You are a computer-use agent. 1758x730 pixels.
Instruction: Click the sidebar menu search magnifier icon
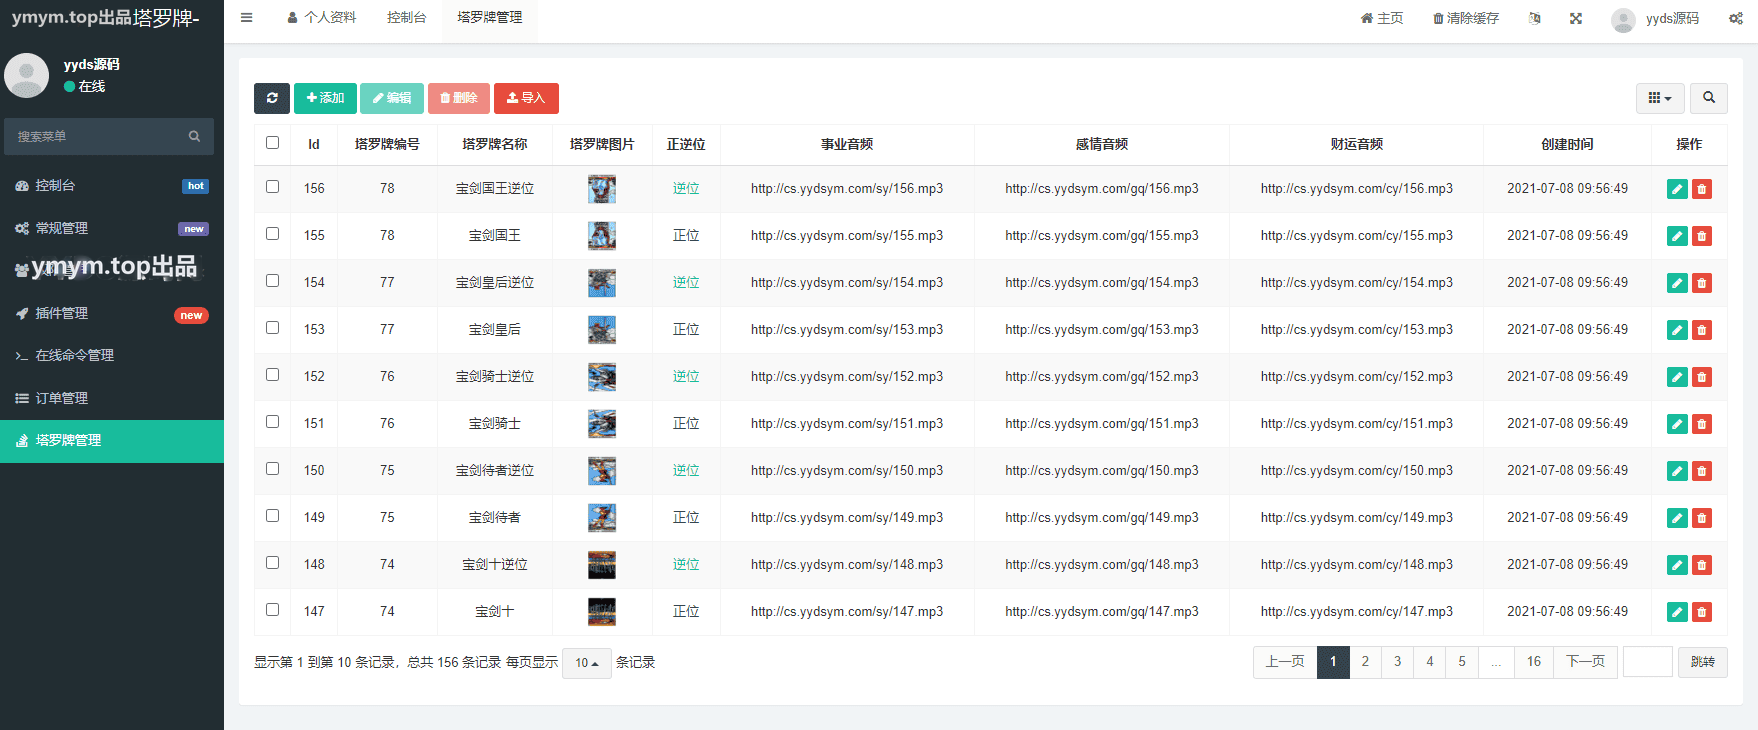click(x=195, y=137)
